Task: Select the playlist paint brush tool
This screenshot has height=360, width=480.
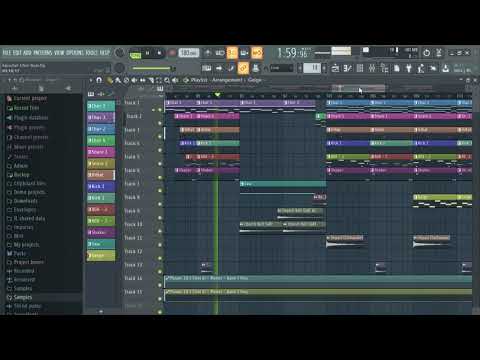Action: (x=118, y=80)
